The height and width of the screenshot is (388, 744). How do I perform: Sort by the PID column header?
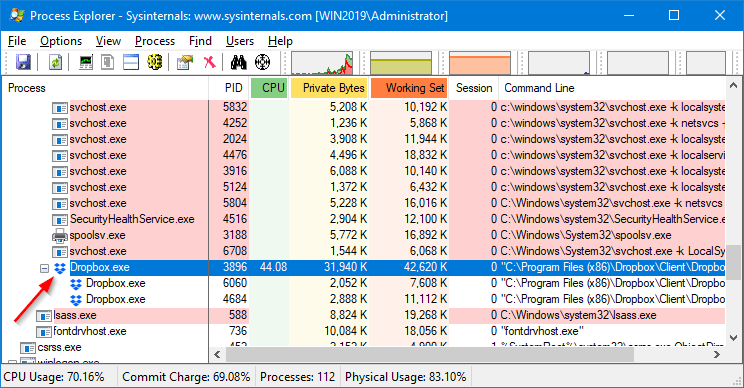click(x=229, y=88)
